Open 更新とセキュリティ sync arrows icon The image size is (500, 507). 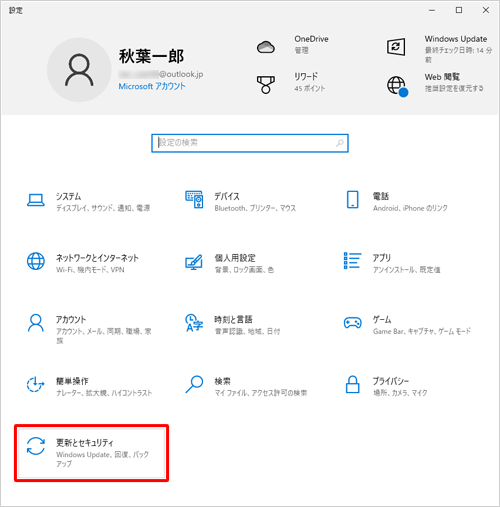[36, 446]
